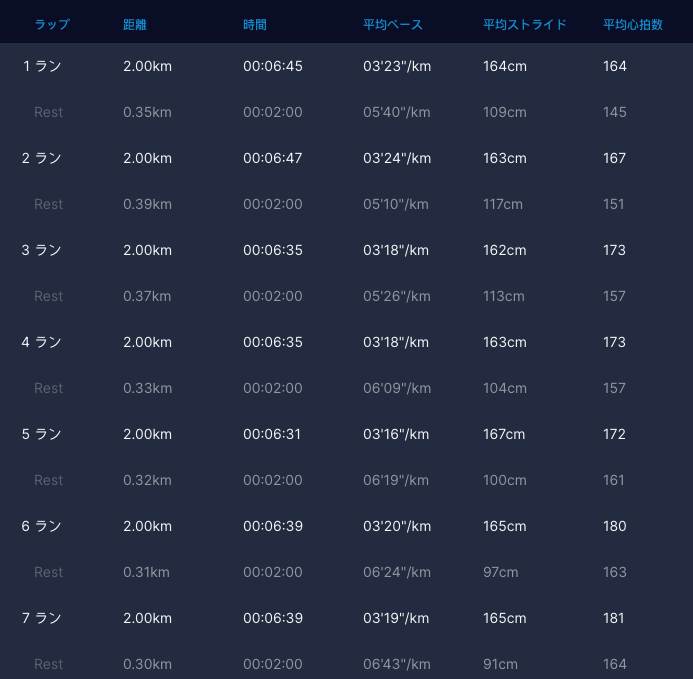Screen dimensions: 693x679
Task: Click the 00:06:31 time value
Action: click(273, 434)
